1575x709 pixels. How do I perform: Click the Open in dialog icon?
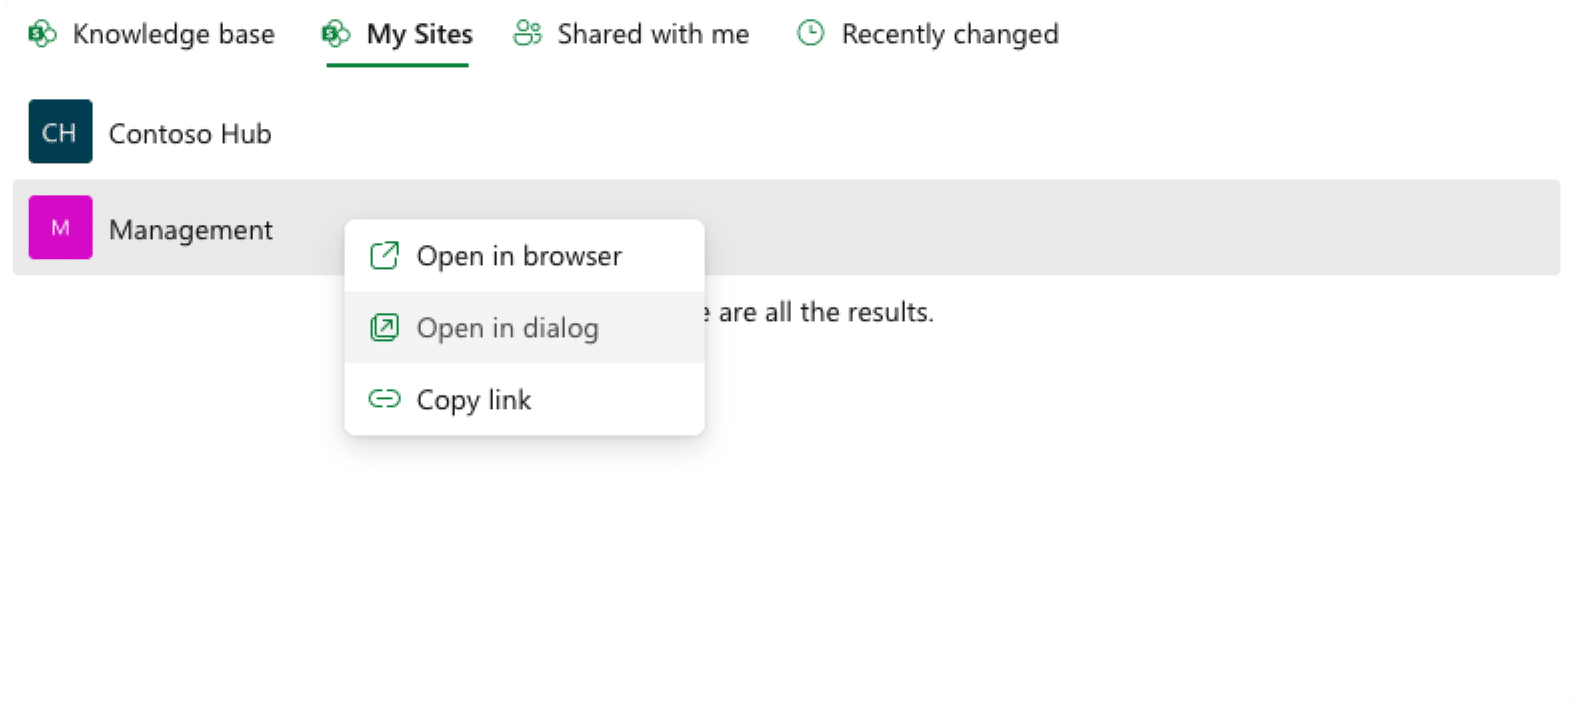click(x=384, y=328)
